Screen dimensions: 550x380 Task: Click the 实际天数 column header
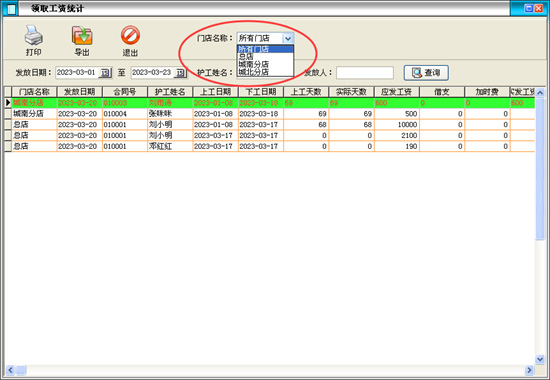[351, 92]
